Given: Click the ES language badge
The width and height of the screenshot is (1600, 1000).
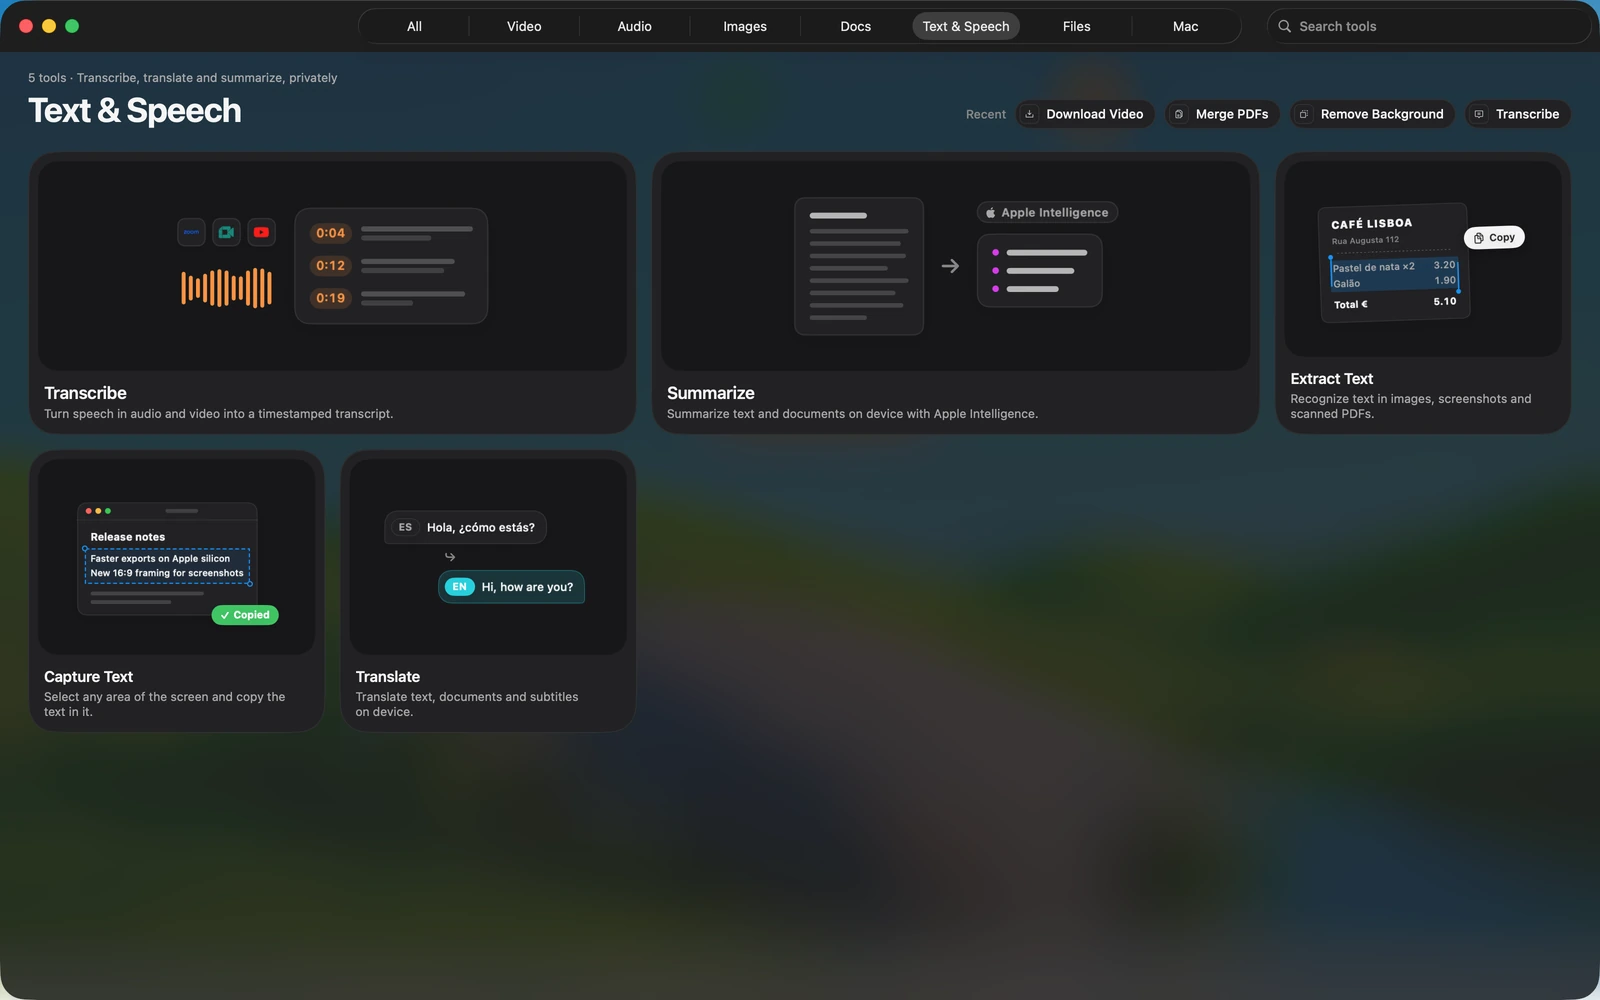Looking at the screenshot, I should pos(405,527).
